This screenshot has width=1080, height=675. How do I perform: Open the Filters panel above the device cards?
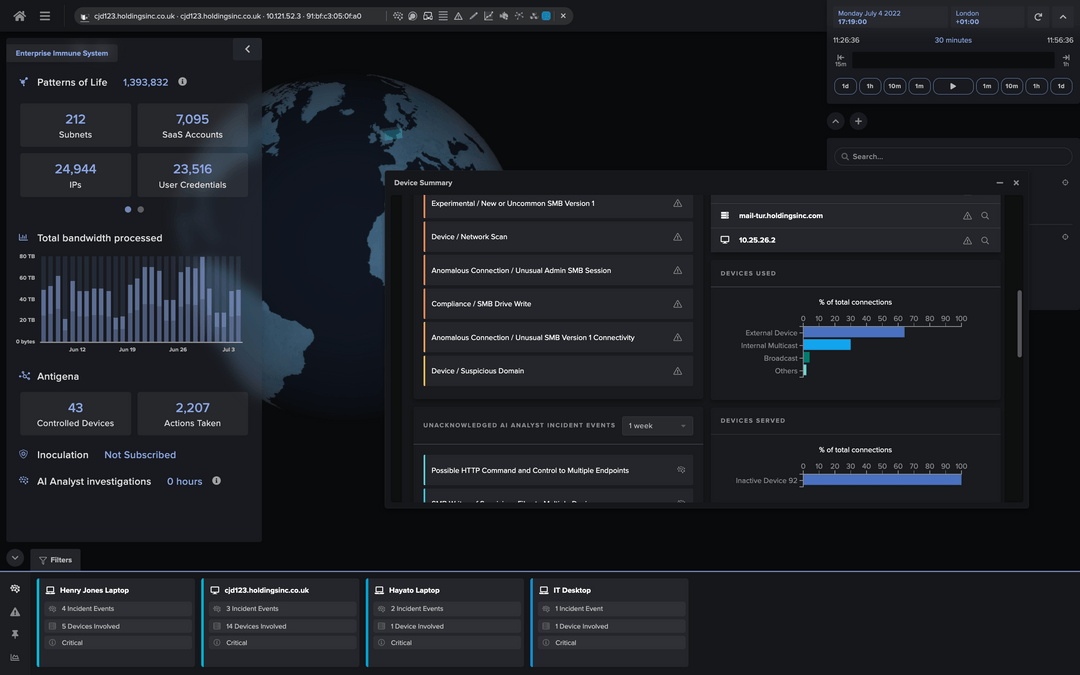[x=54, y=559]
